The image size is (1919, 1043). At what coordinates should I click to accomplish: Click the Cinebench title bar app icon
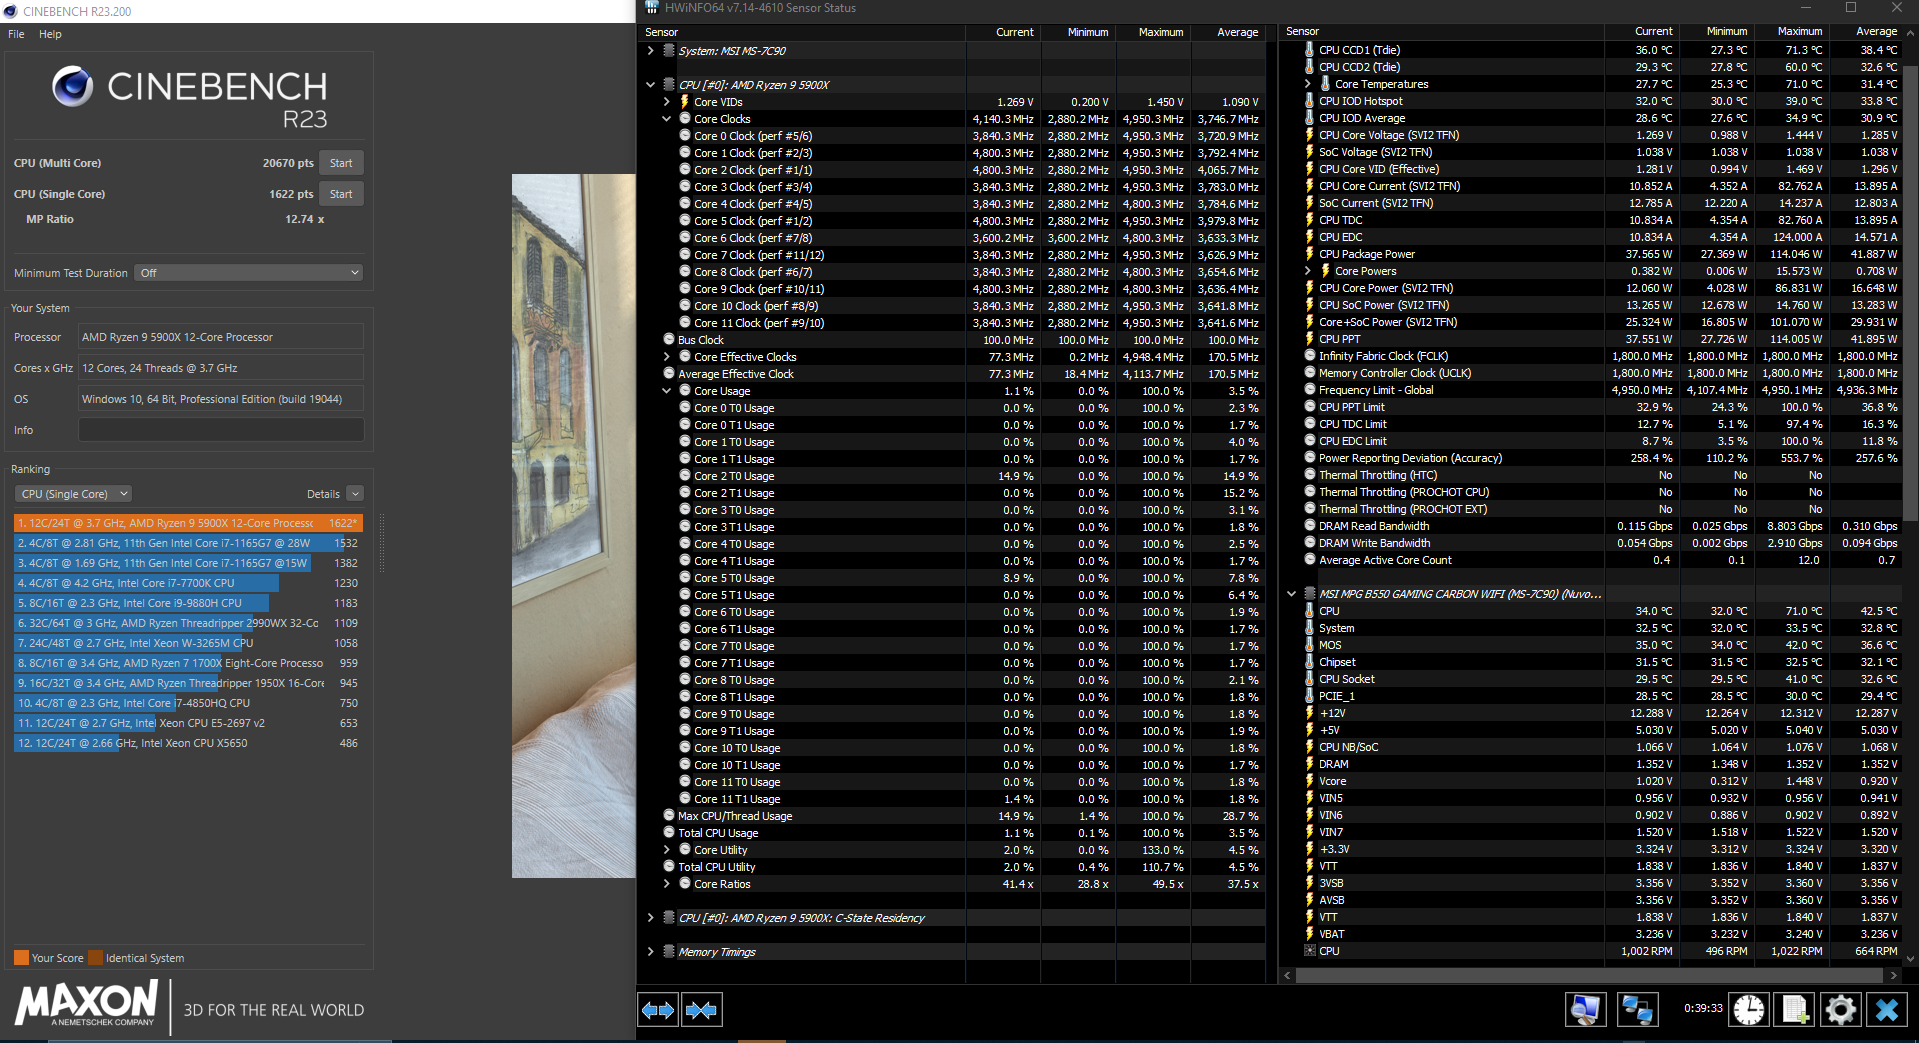point(10,11)
